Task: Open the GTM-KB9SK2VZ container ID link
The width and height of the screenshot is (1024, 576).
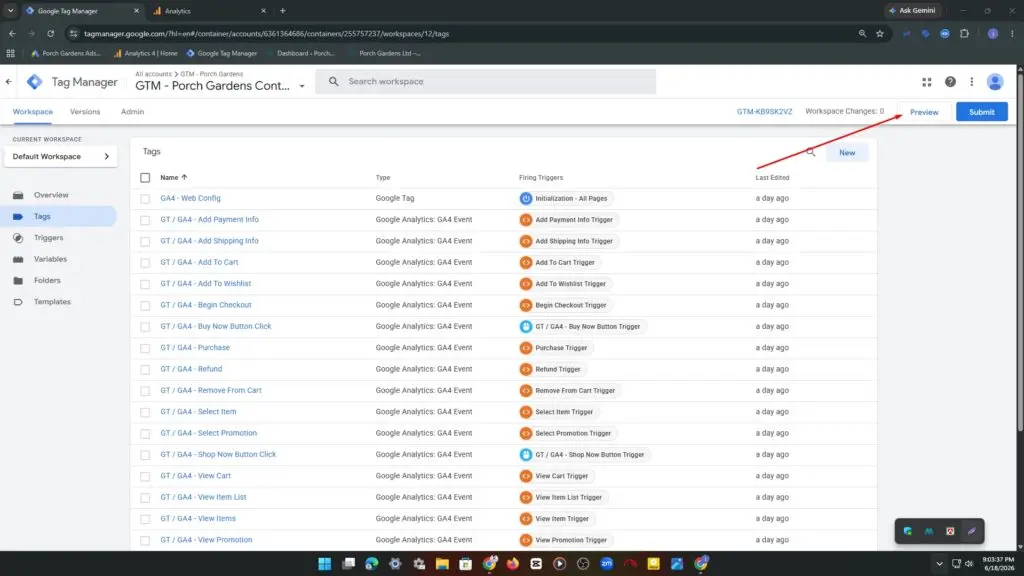Action: click(764, 112)
